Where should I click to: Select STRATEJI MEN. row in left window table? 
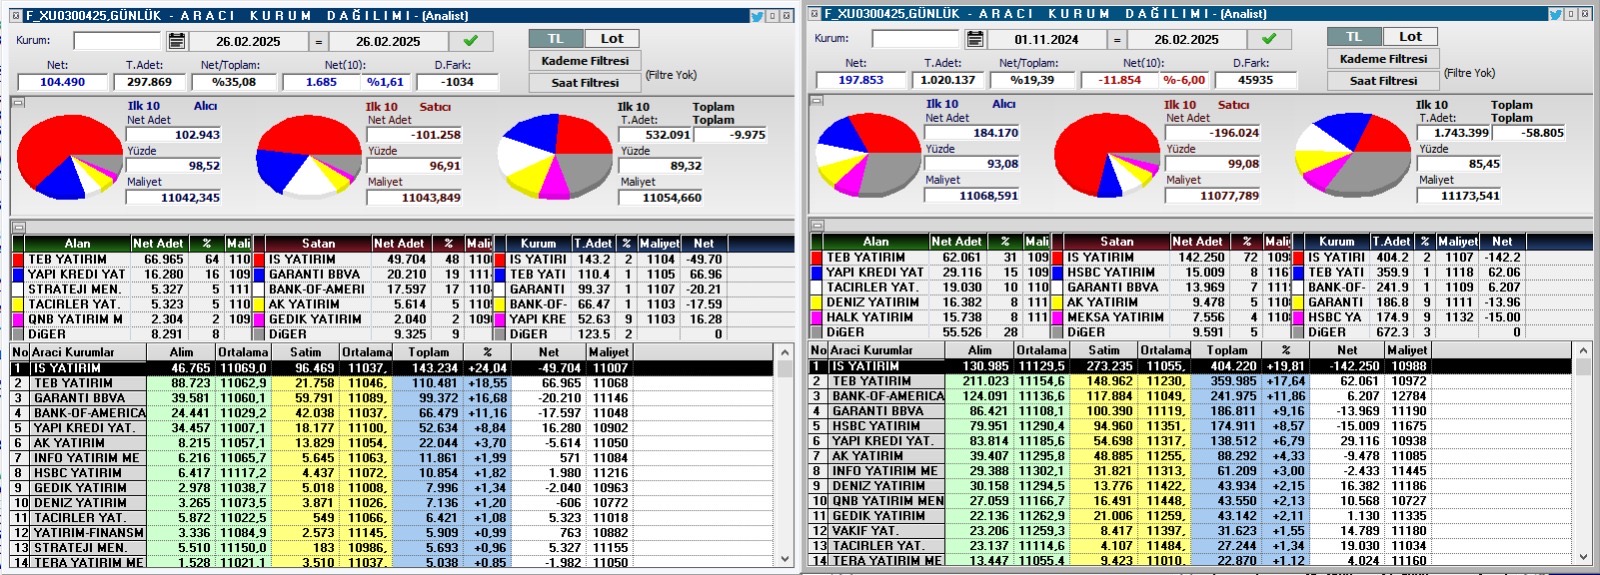pyautogui.click(x=391, y=548)
